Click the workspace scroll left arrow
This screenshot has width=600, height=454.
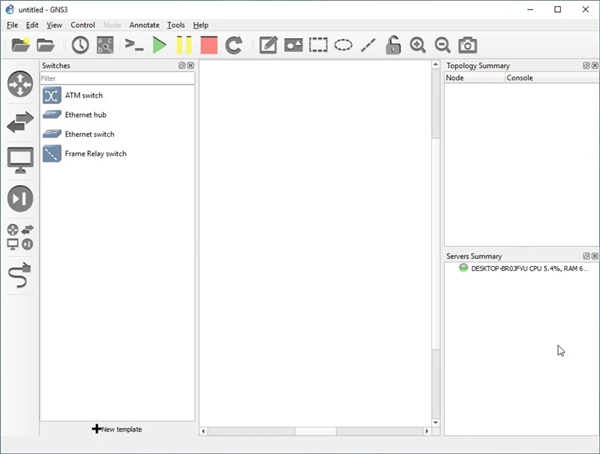pyautogui.click(x=203, y=431)
